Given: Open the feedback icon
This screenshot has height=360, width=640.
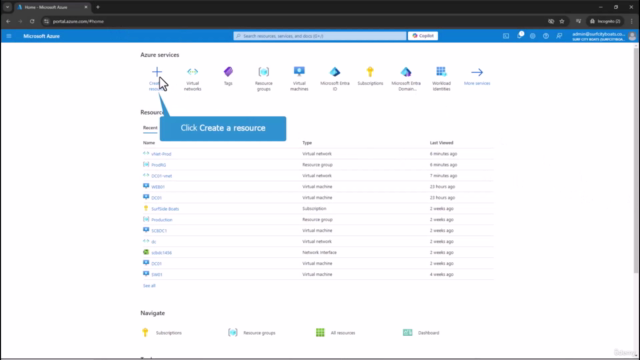Looking at the screenshot, I should (559, 36).
